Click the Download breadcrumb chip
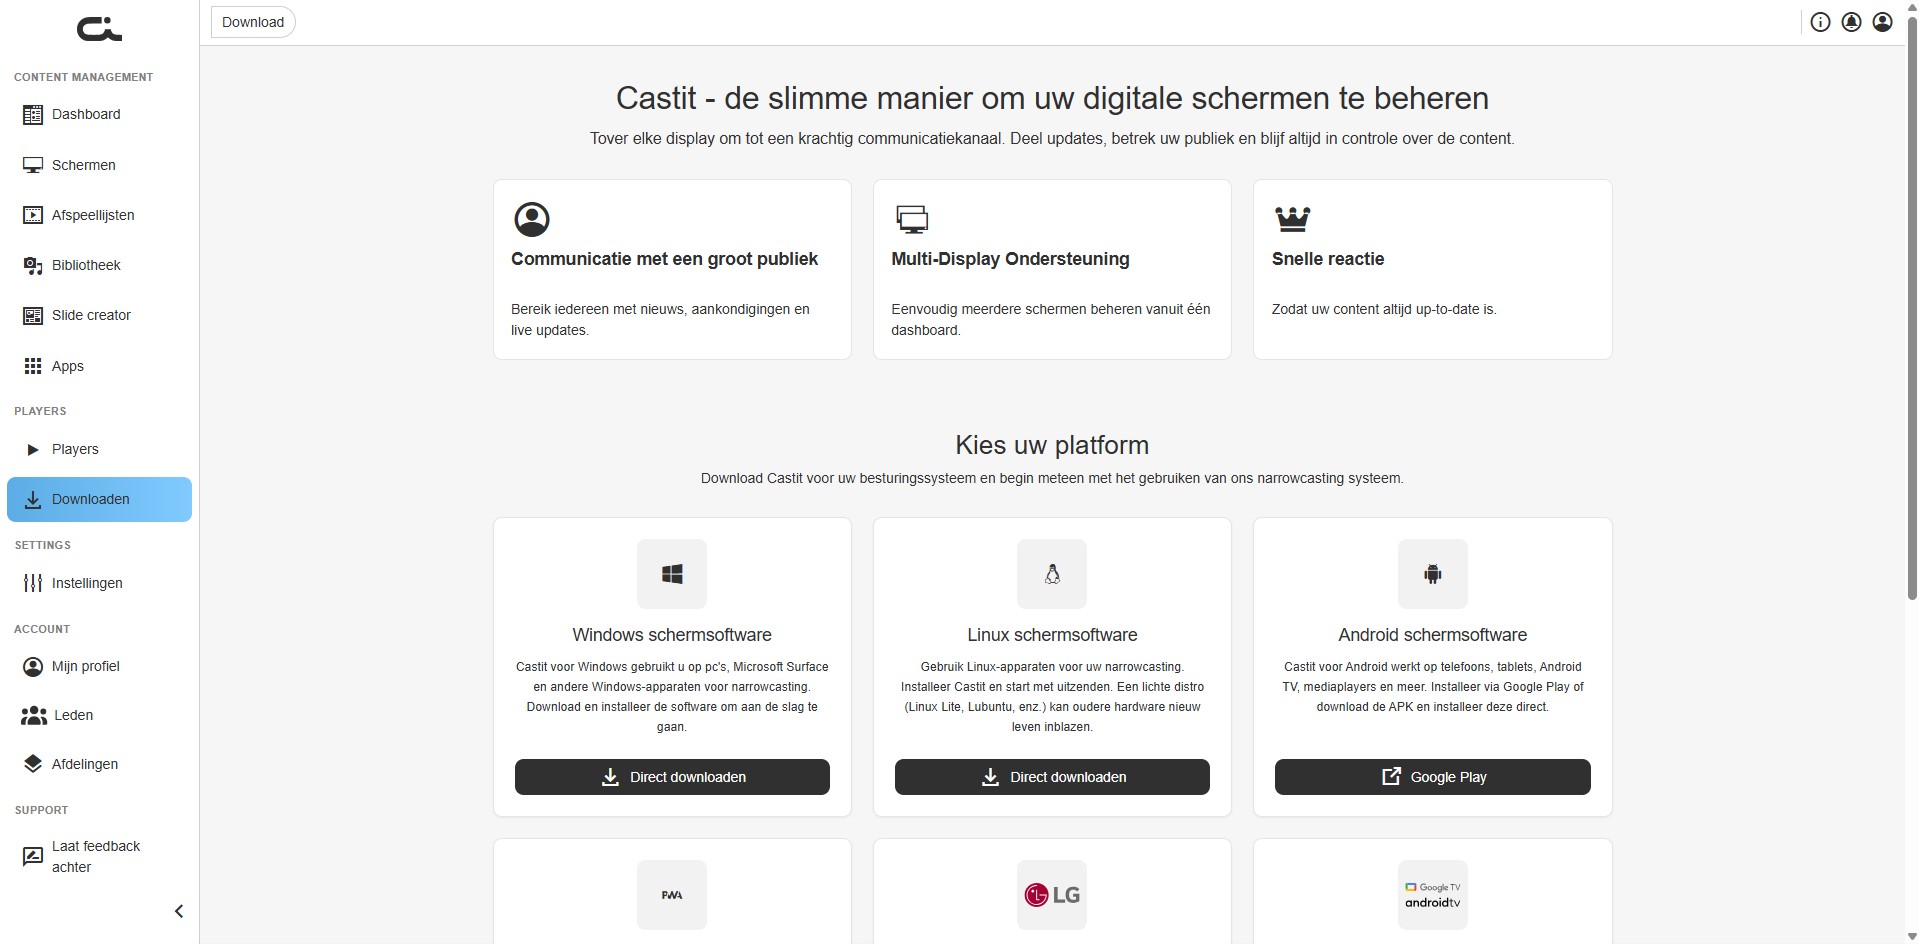This screenshot has width=1920, height=944. (x=253, y=22)
